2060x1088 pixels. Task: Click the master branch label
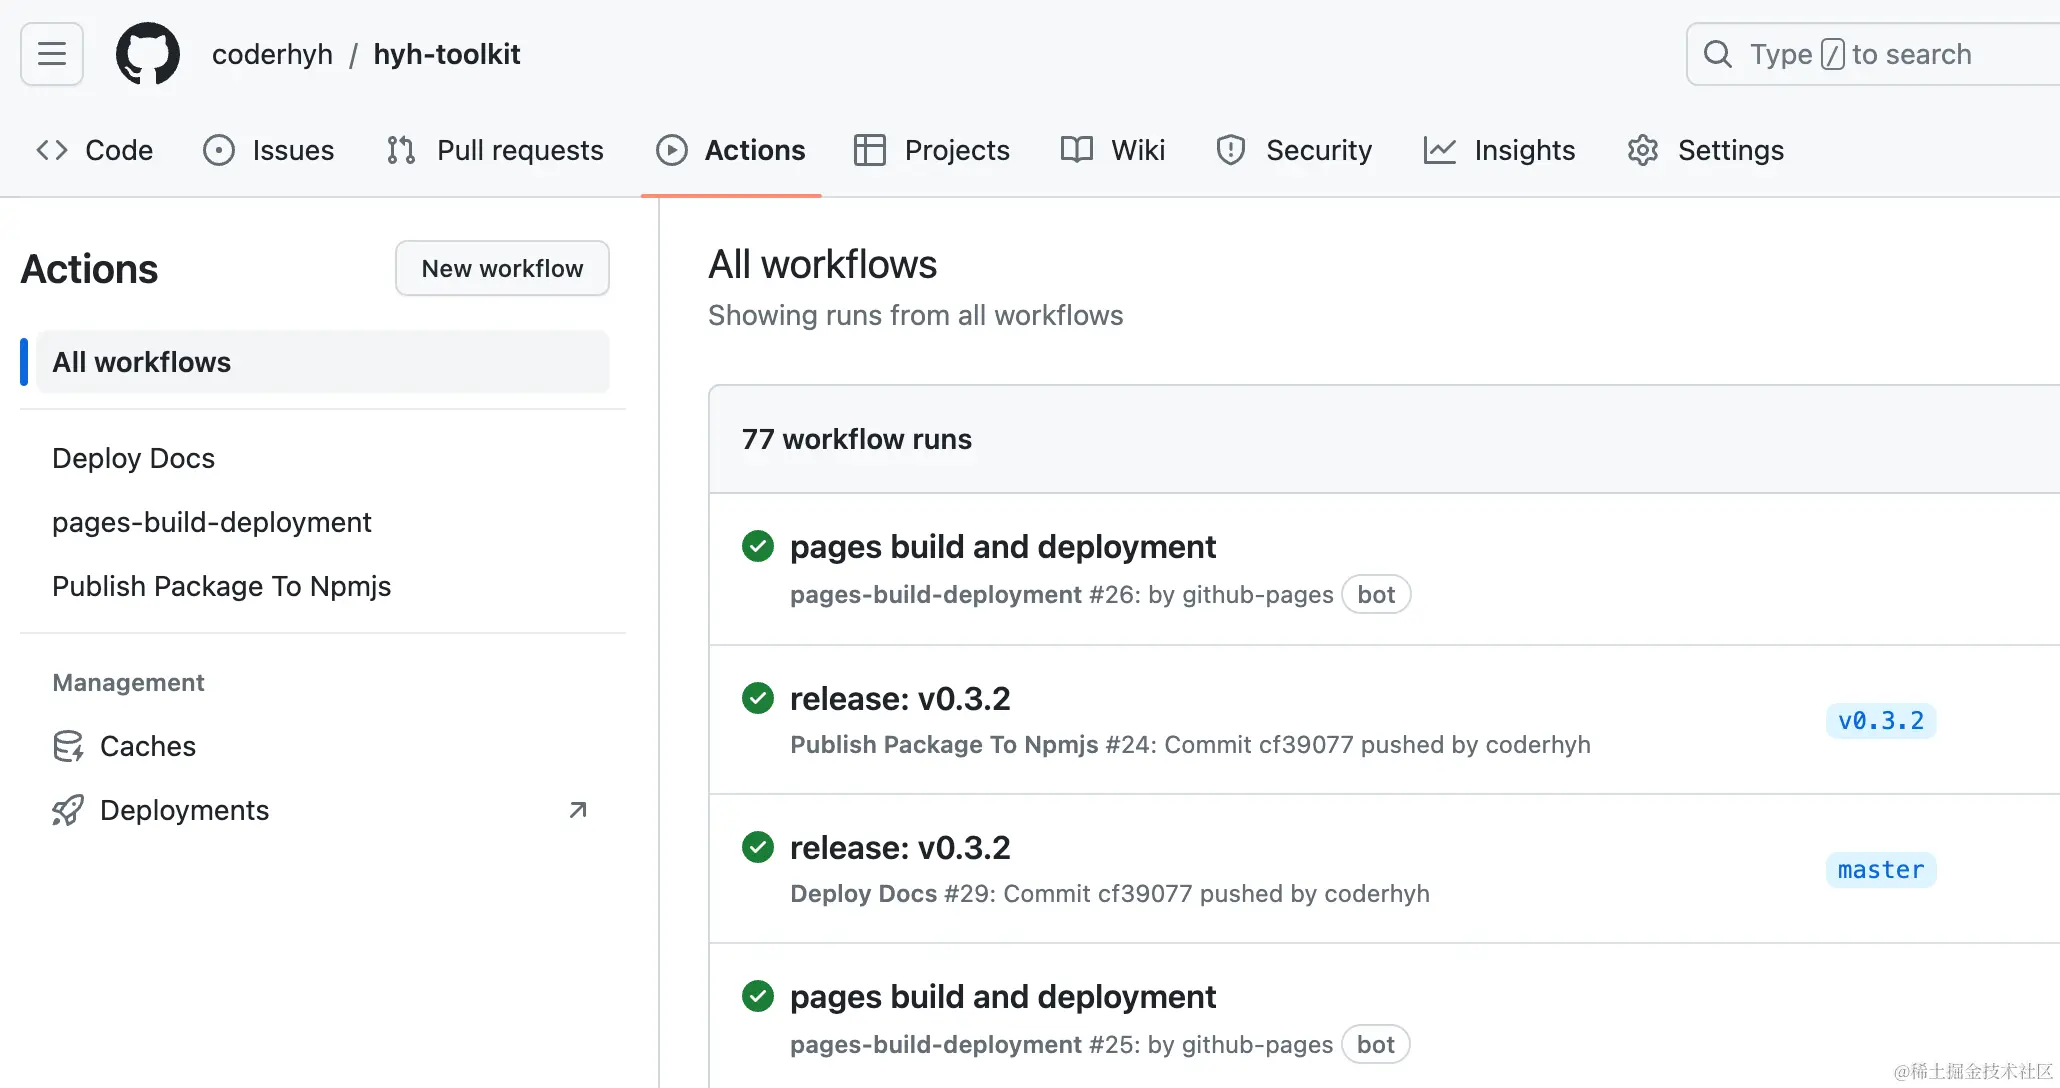coord(1881,870)
